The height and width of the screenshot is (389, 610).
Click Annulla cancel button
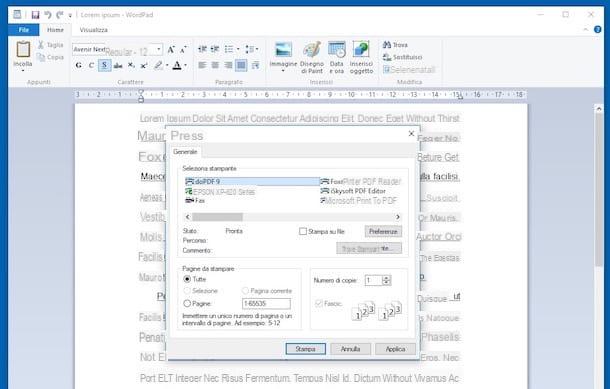tap(351, 349)
